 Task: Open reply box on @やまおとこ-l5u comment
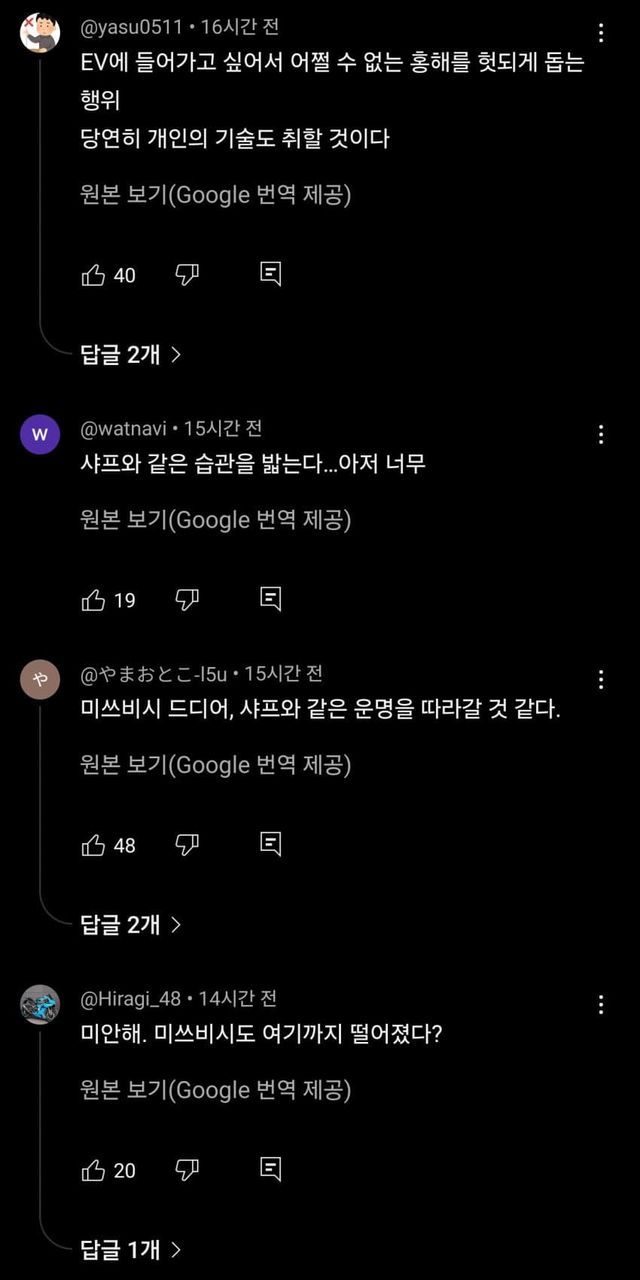pyautogui.click(x=270, y=845)
